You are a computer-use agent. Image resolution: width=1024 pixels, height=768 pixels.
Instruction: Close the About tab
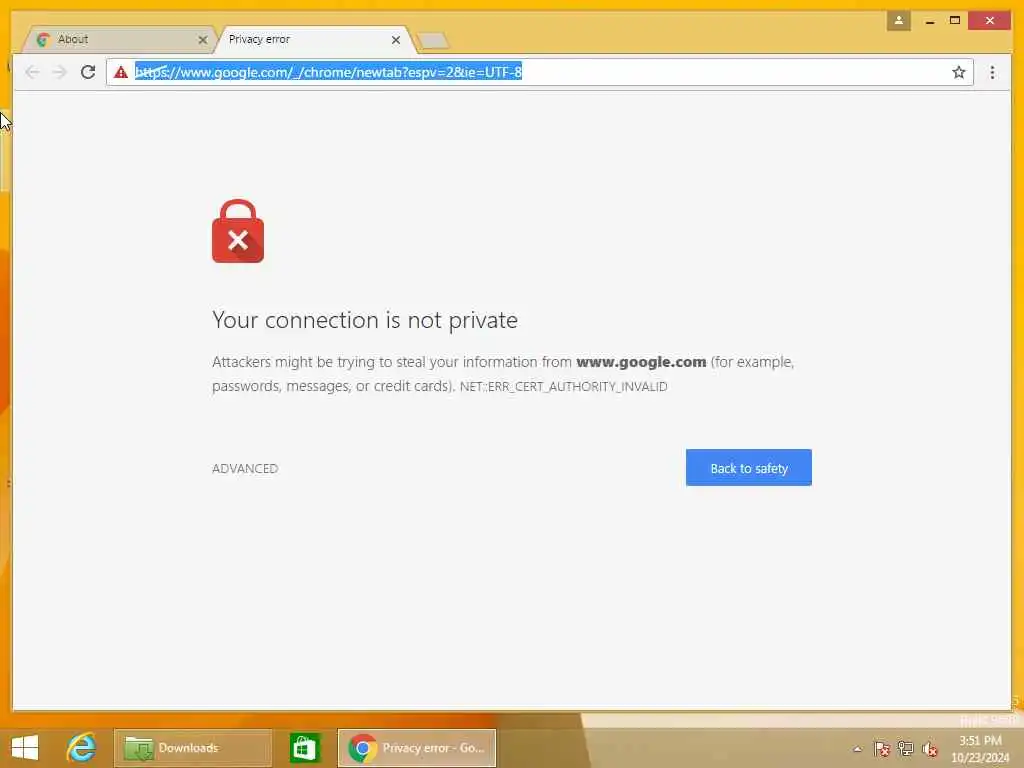pyautogui.click(x=202, y=40)
